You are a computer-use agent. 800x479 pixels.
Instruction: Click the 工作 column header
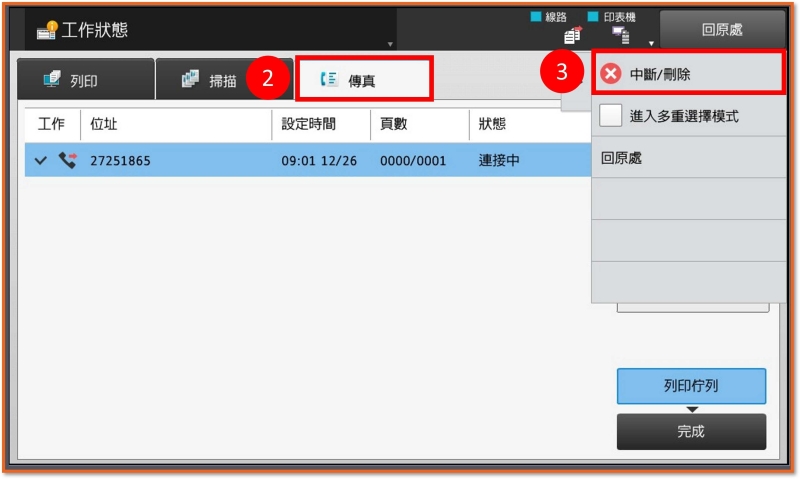tap(51, 123)
